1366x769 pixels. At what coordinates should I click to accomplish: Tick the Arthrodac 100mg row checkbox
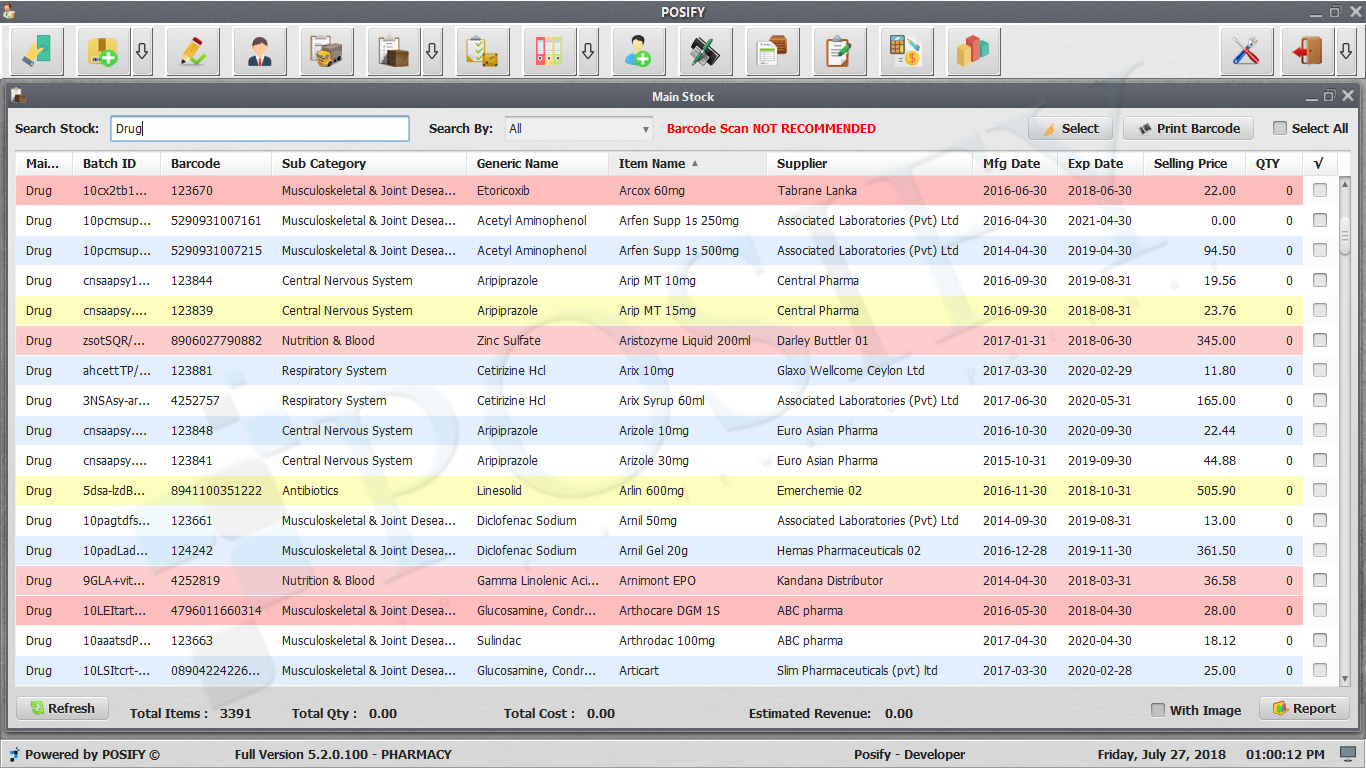coord(1320,640)
